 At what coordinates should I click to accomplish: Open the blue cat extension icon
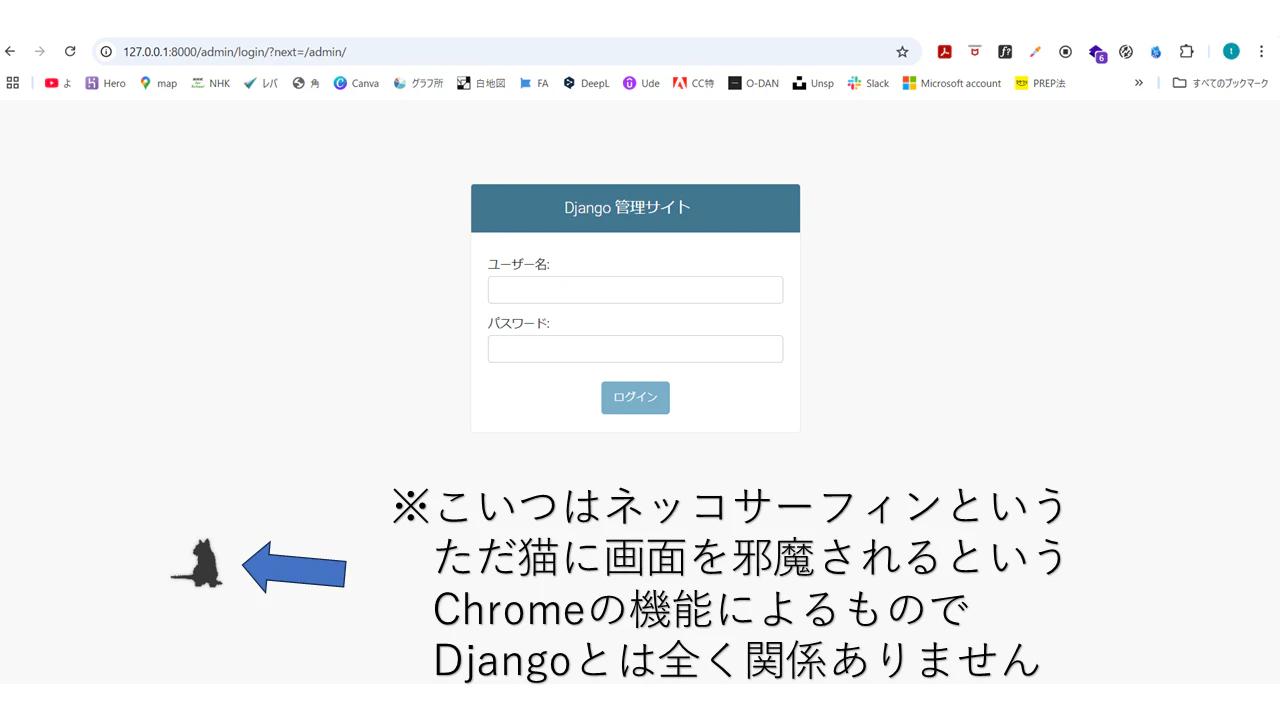coord(1156,52)
